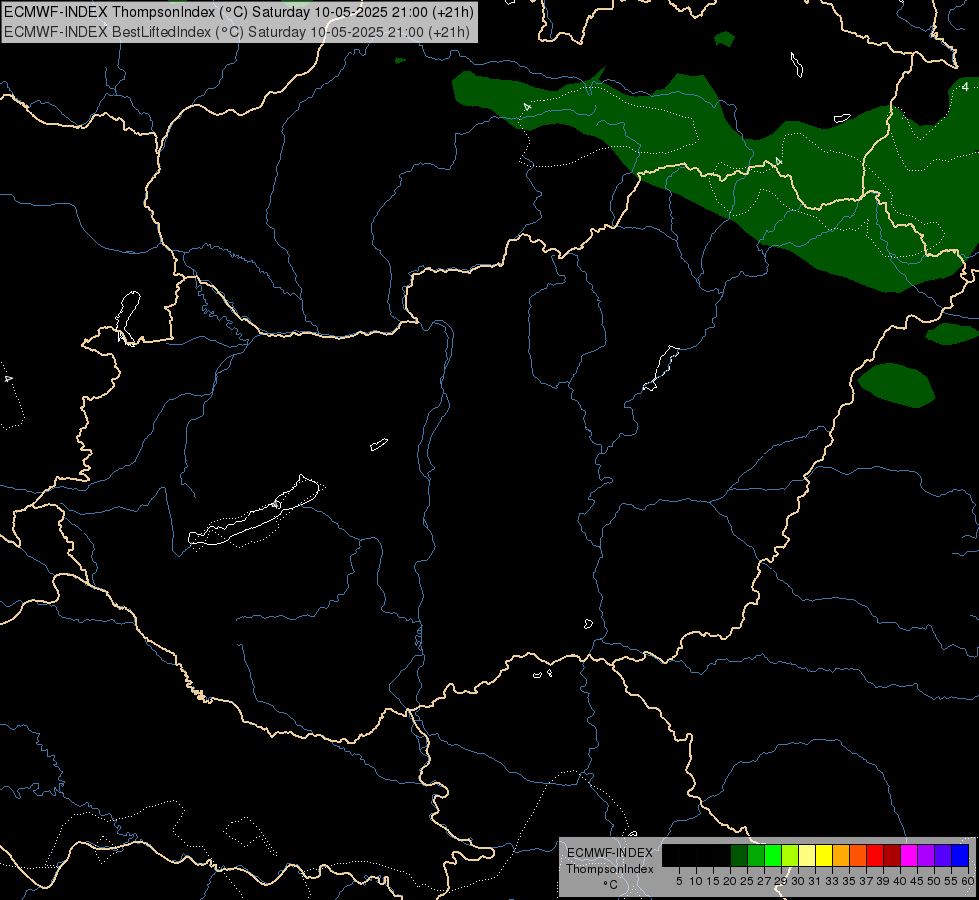Click the legend tick value 37
Image resolution: width=979 pixels, height=900 pixels.
[867, 881]
